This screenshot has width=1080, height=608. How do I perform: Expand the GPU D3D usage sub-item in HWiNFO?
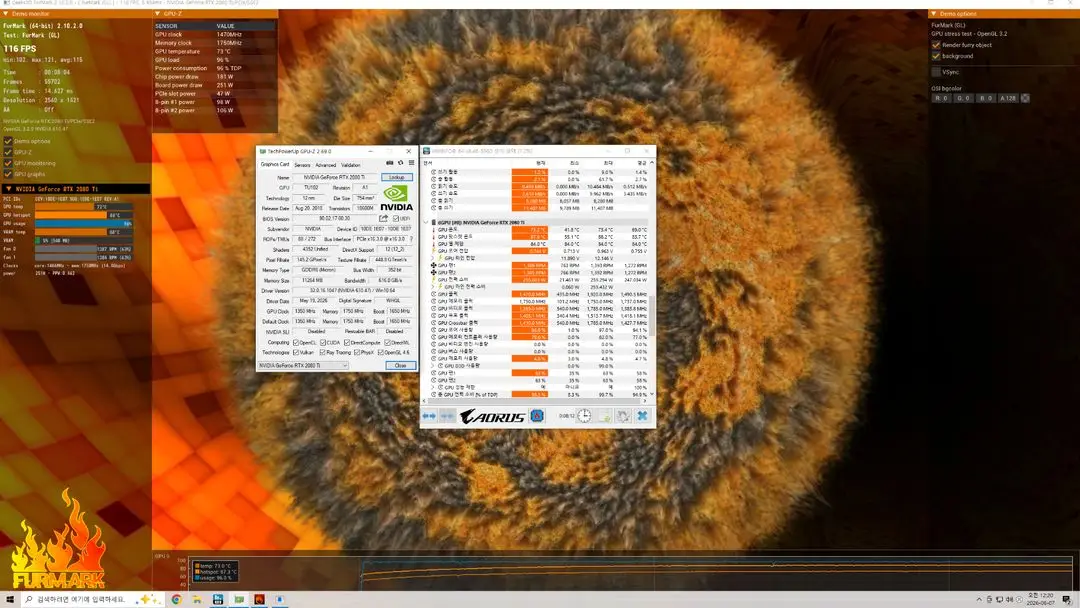pyautogui.click(x=433, y=366)
